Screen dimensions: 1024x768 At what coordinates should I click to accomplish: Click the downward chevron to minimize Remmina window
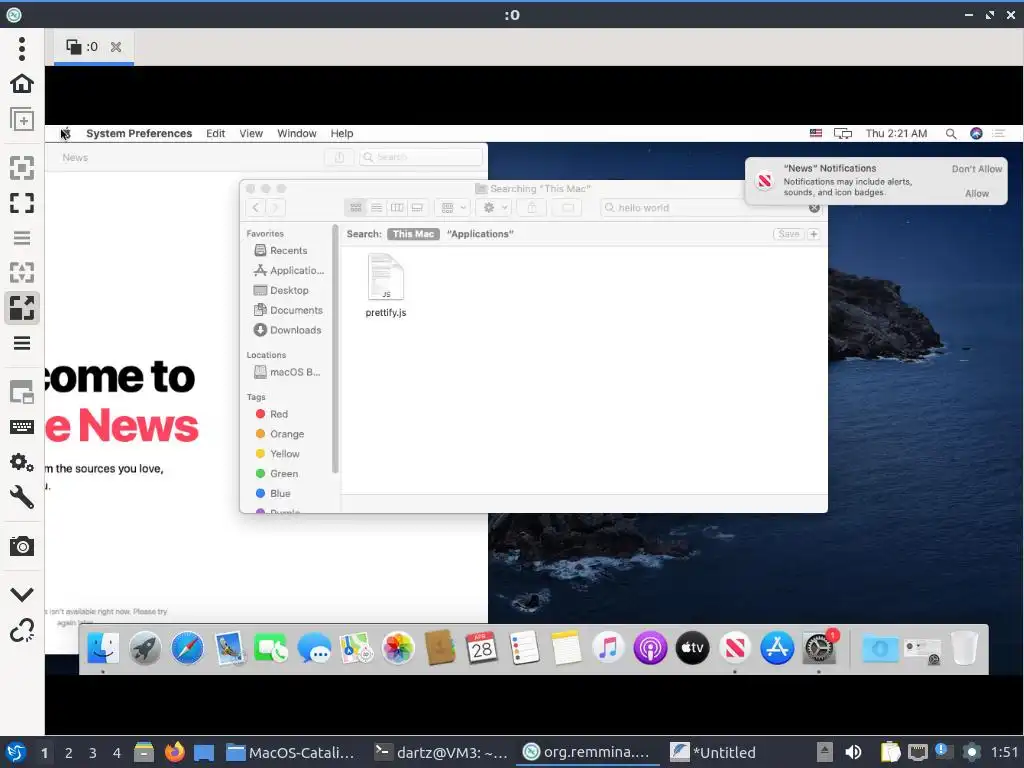(x=22, y=594)
